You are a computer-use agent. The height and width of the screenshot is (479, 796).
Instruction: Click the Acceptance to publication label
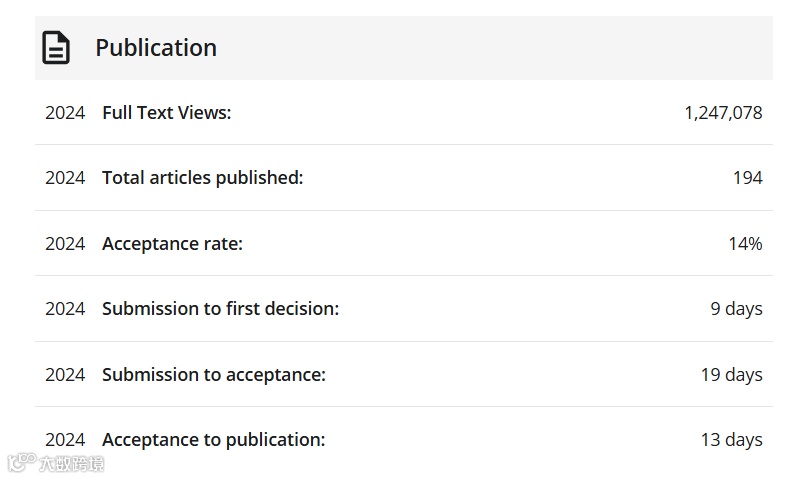click(x=213, y=440)
